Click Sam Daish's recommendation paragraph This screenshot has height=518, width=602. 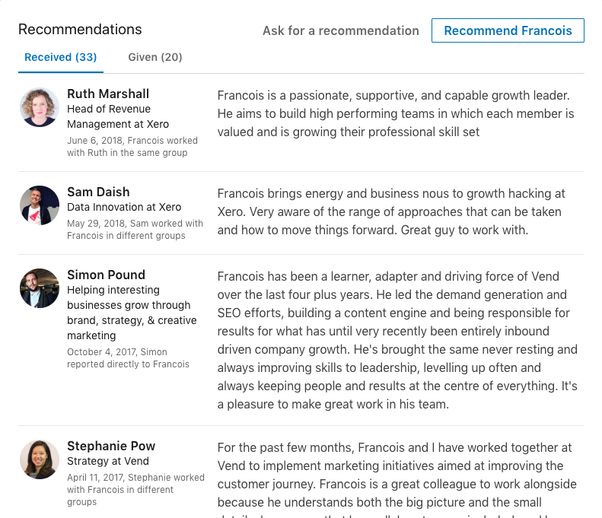391,211
